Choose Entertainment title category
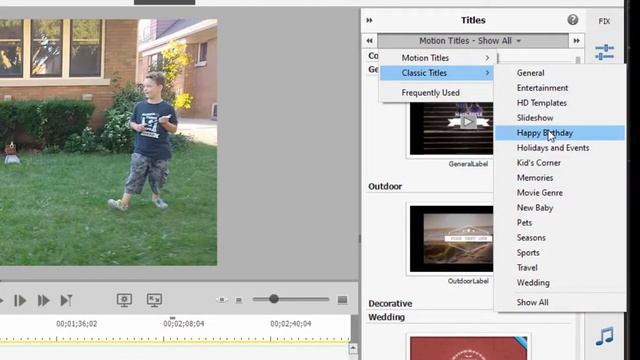This screenshot has width=640, height=360. pos(560,88)
